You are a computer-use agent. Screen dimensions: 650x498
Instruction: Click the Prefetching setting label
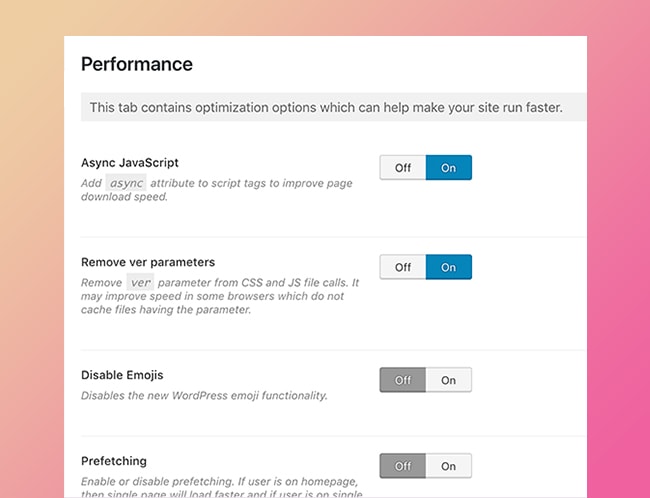tap(114, 461)
